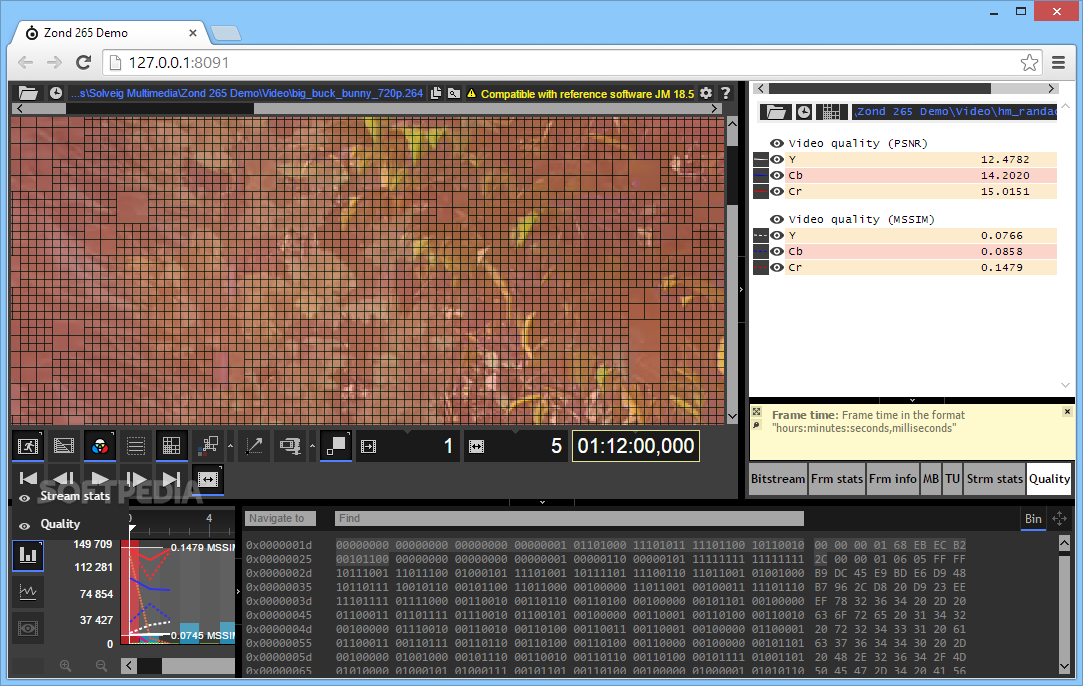
Task: Click the grid icon in Quality panel toolbar
Action: (832, 112)
